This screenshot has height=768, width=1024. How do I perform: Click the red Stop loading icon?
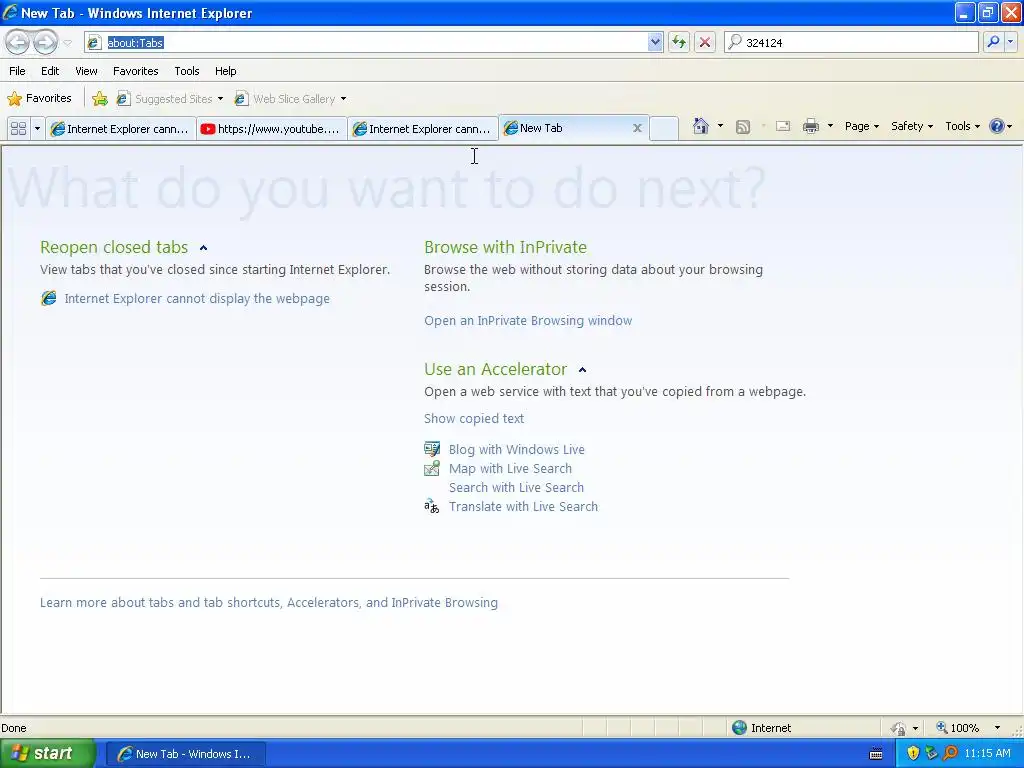[705, 42]
